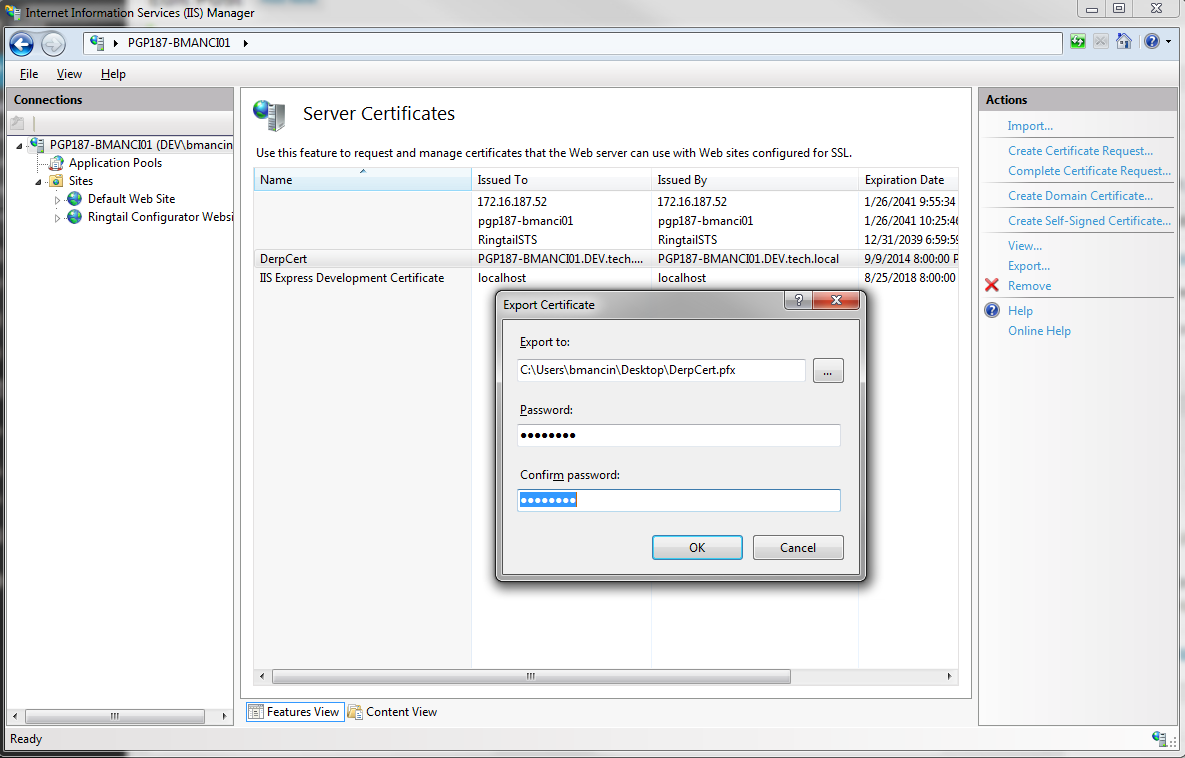1185x758 pixels.
Task: Click the Connections panel horizontal scrollbar thumb
Action: click(x=115, y=716)
